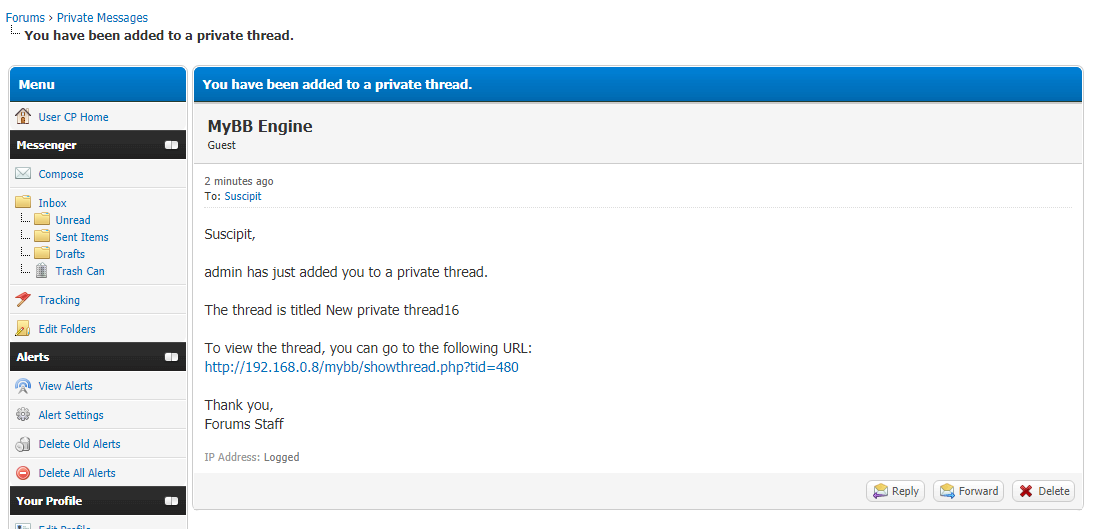Click the Alert Settings gear icon
This screenshot has width=1094, height=529.
pyautogui.click(x=23, y=415)
